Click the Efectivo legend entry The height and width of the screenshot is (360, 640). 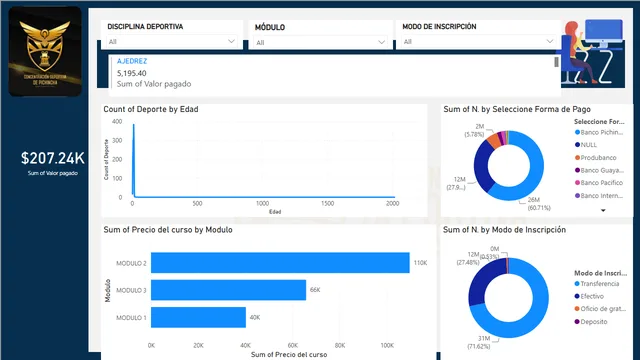tap(589, 296)
